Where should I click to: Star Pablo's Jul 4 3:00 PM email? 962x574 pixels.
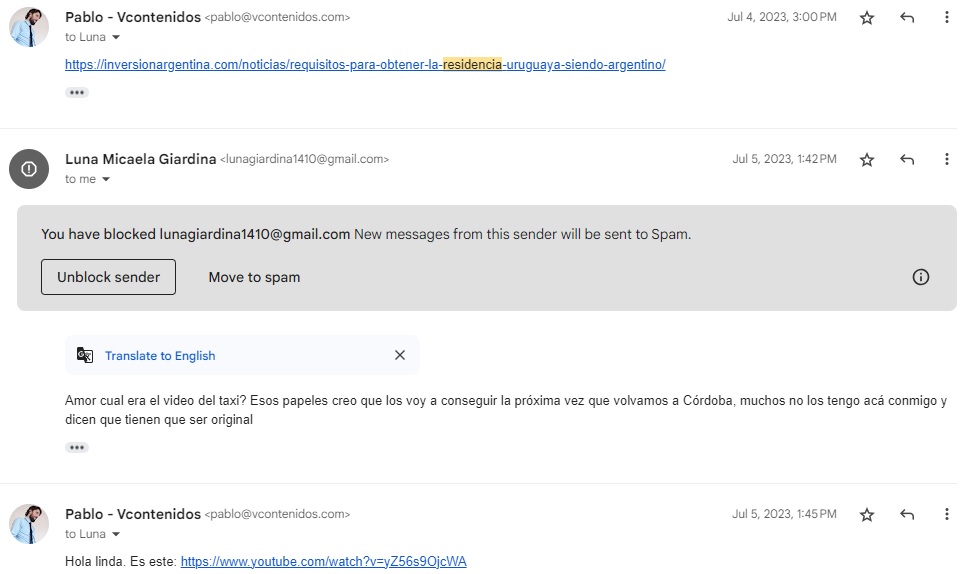click(x=866, y=18)
